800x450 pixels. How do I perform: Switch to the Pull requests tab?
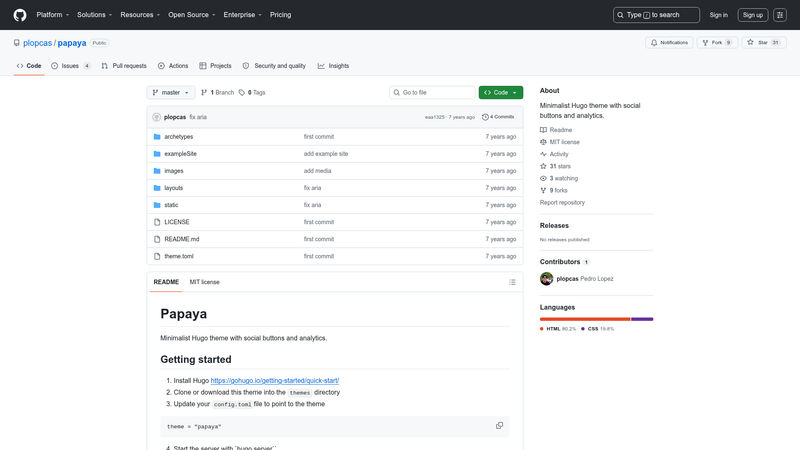[124, 66]
